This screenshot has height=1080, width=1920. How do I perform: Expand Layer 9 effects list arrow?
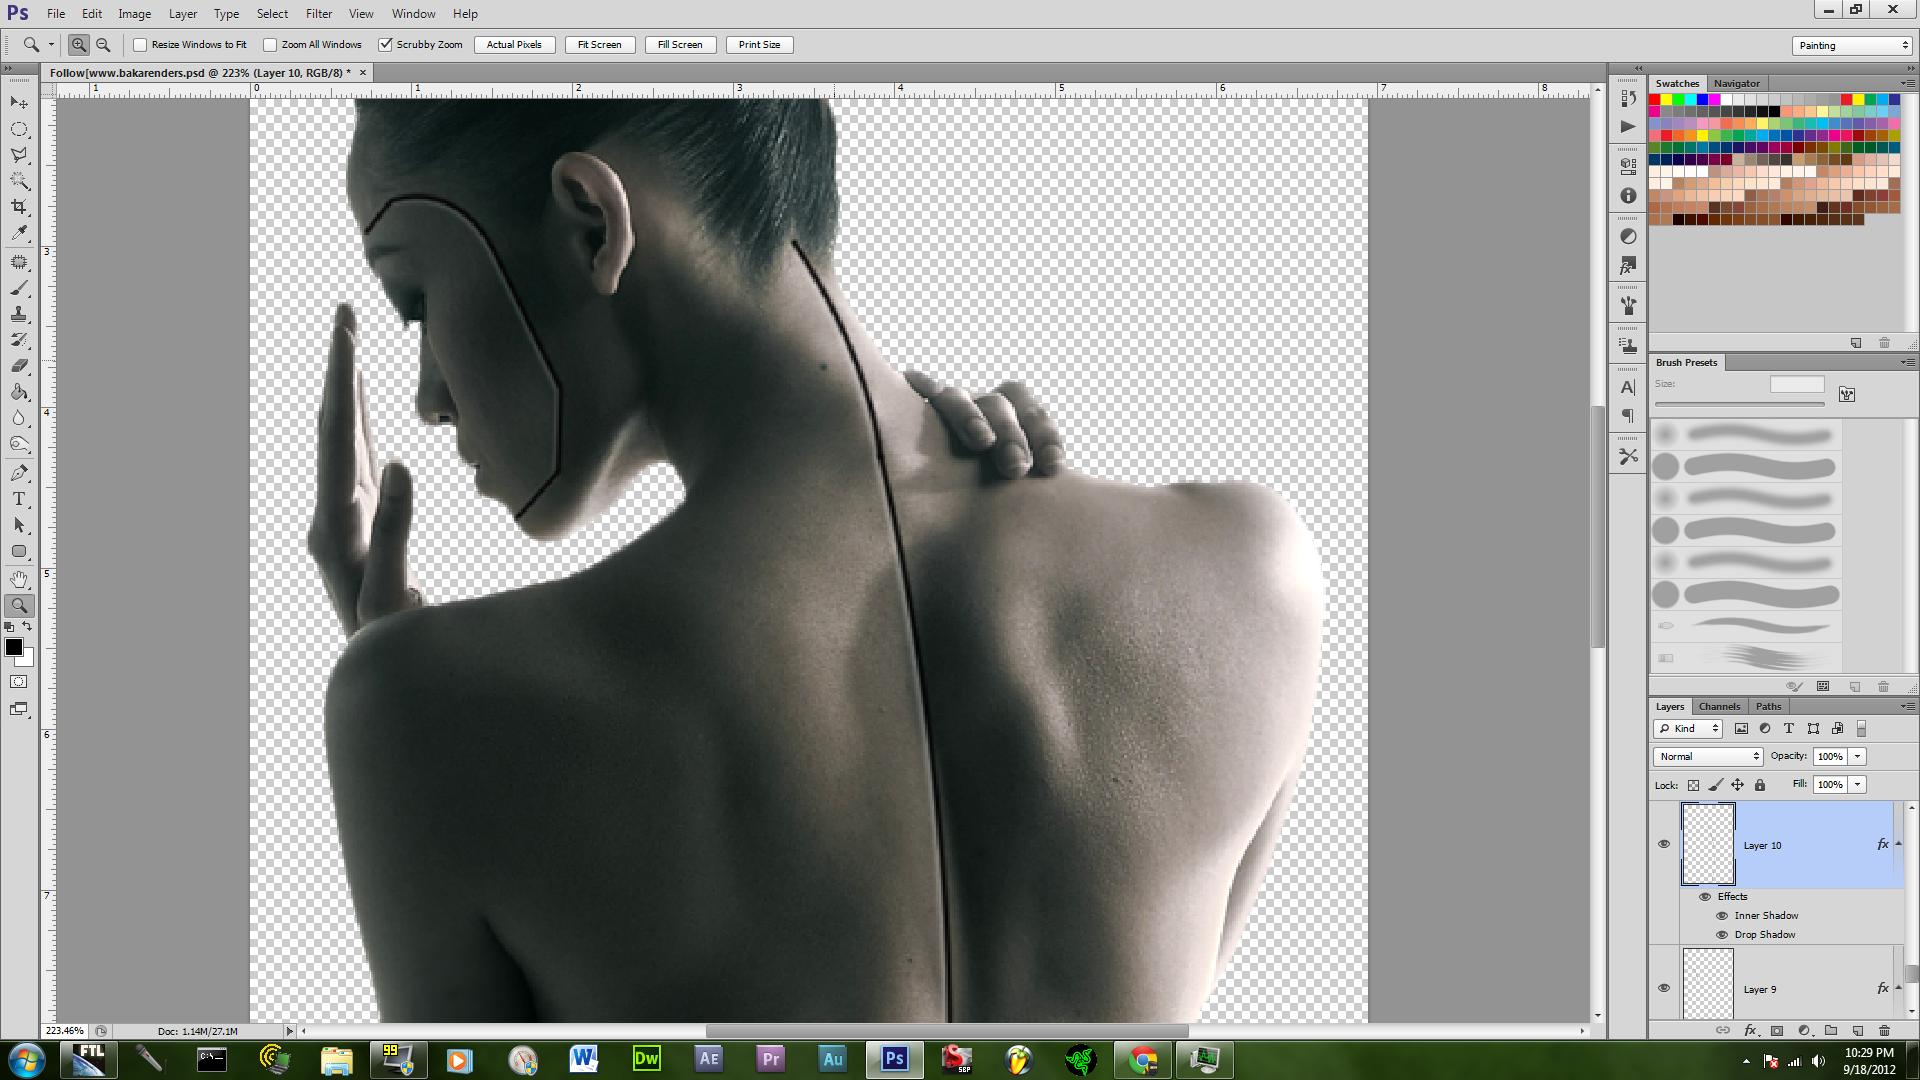click(1898, 988)
